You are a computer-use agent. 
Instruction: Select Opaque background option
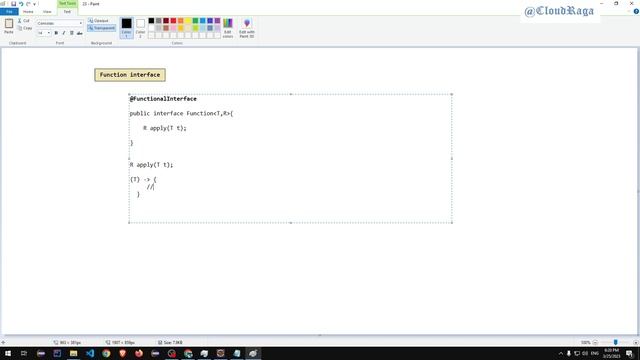[98, 20]
